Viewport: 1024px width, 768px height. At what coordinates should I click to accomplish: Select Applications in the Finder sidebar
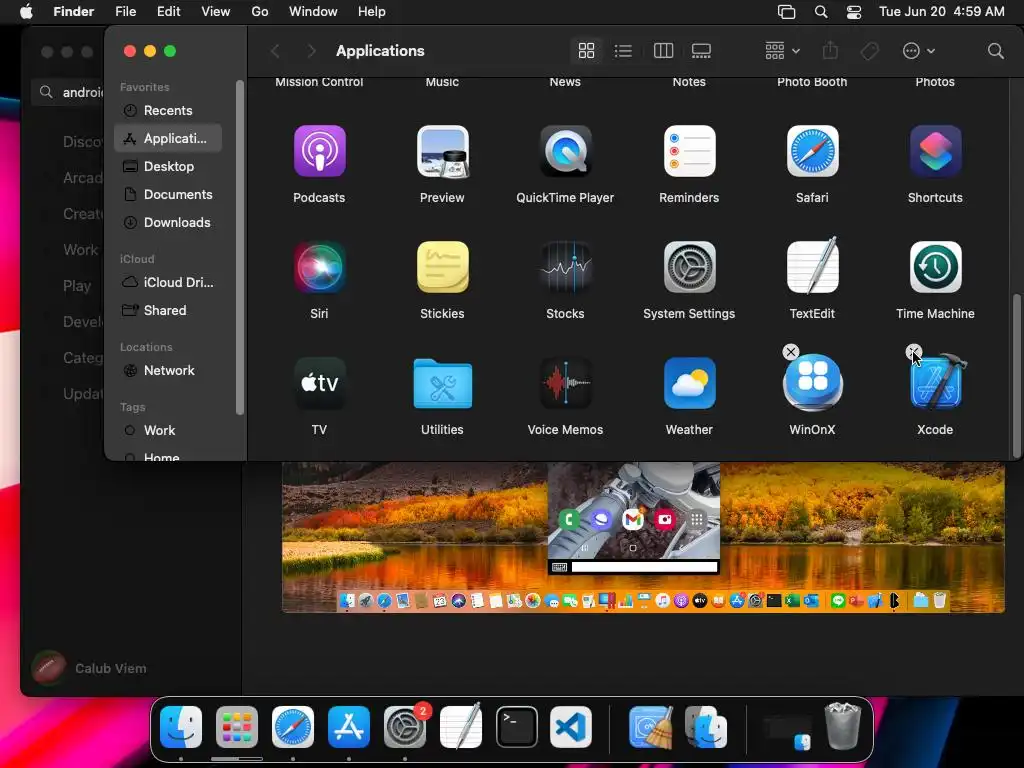point(168,138)
